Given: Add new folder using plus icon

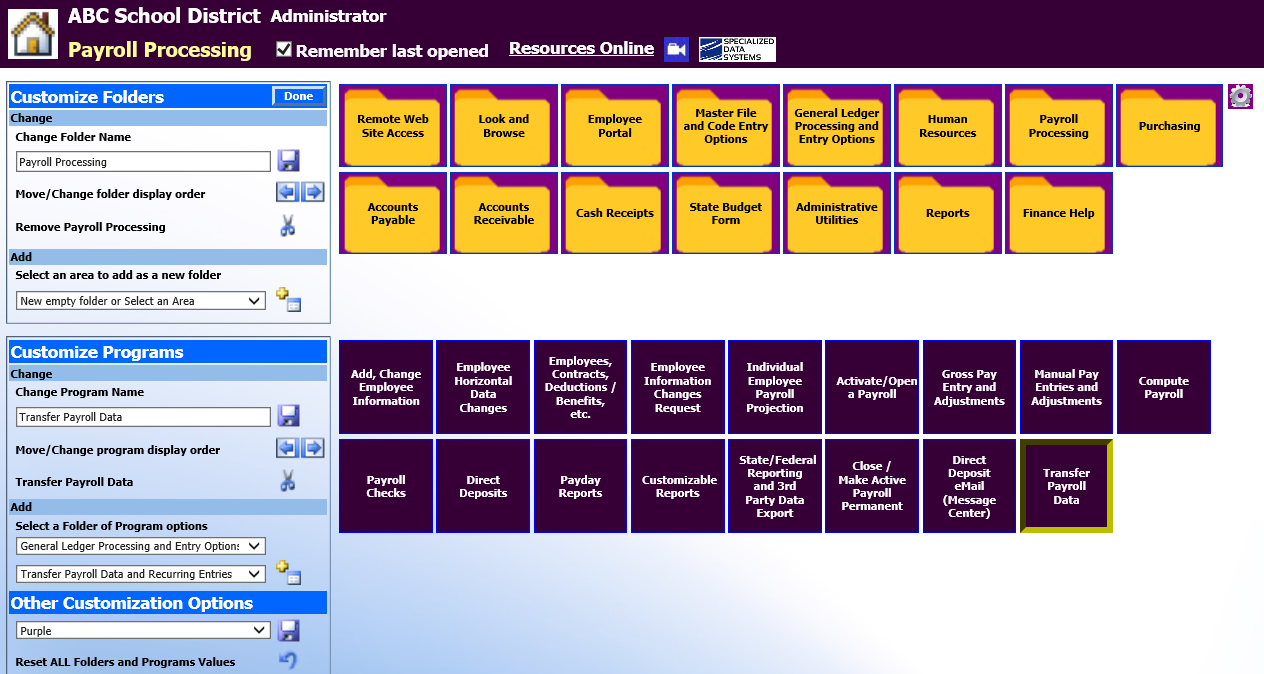Looking at the screenshot, I should [x=288, y=300].
